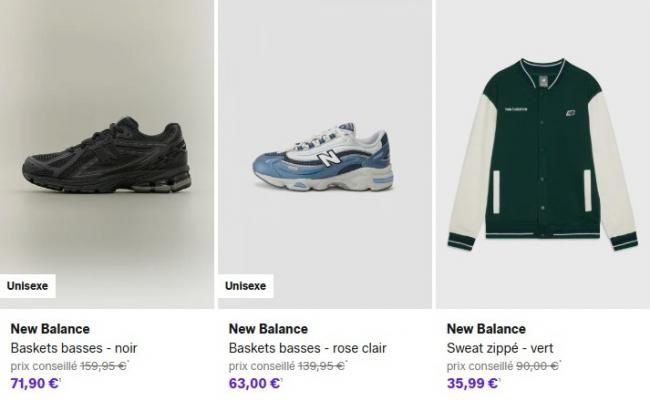Click the 71,90 € sale price
The height and width of the screenshot is (401, 650).
pos(34,383)
